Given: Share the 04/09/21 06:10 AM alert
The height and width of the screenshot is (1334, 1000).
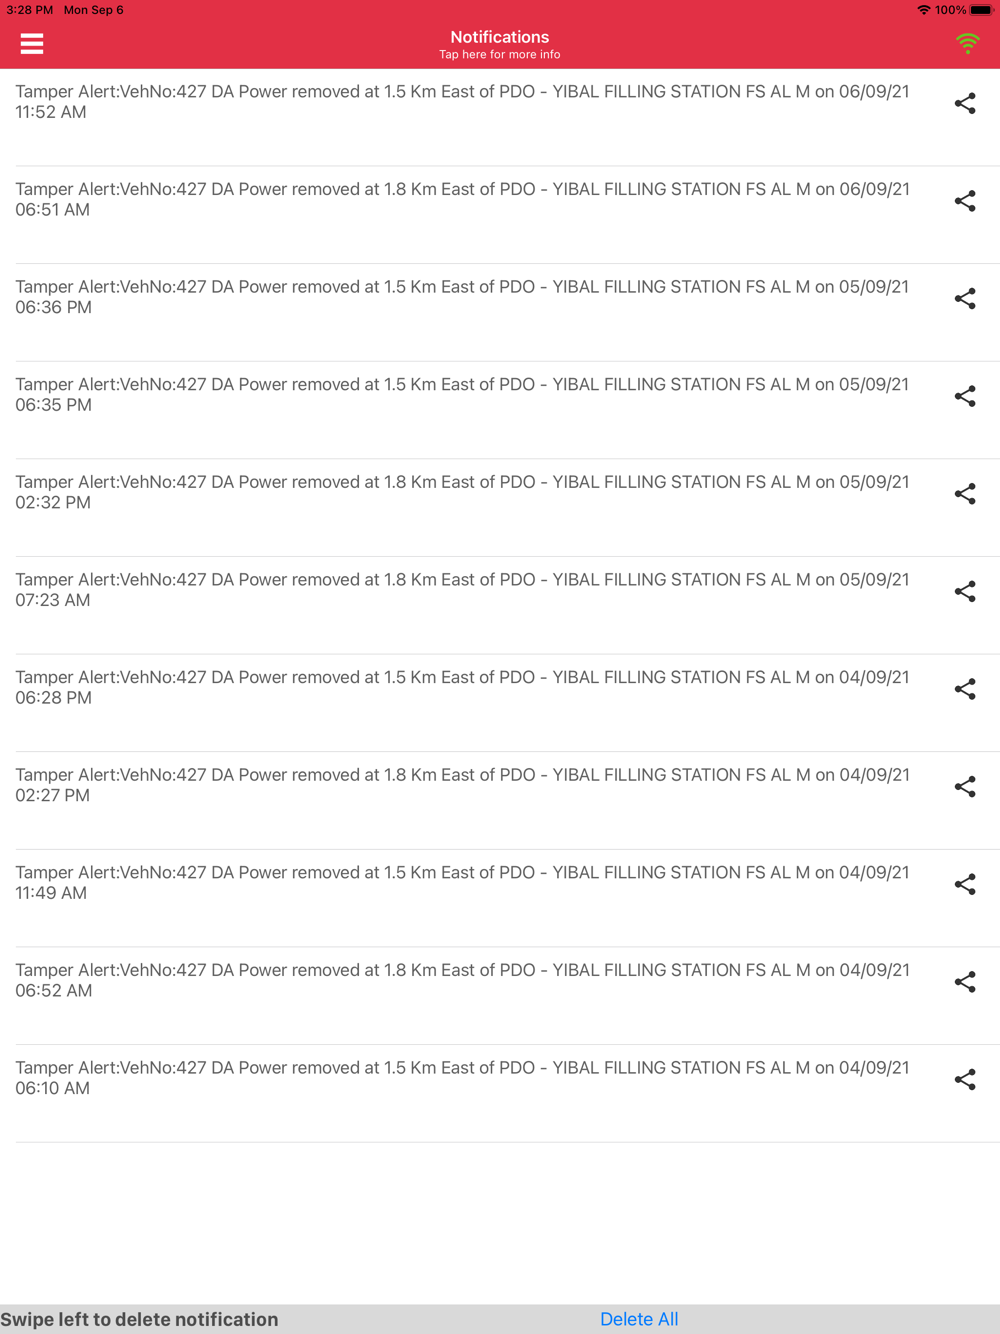Looking at the screenshot, I should click(965, 1080).
